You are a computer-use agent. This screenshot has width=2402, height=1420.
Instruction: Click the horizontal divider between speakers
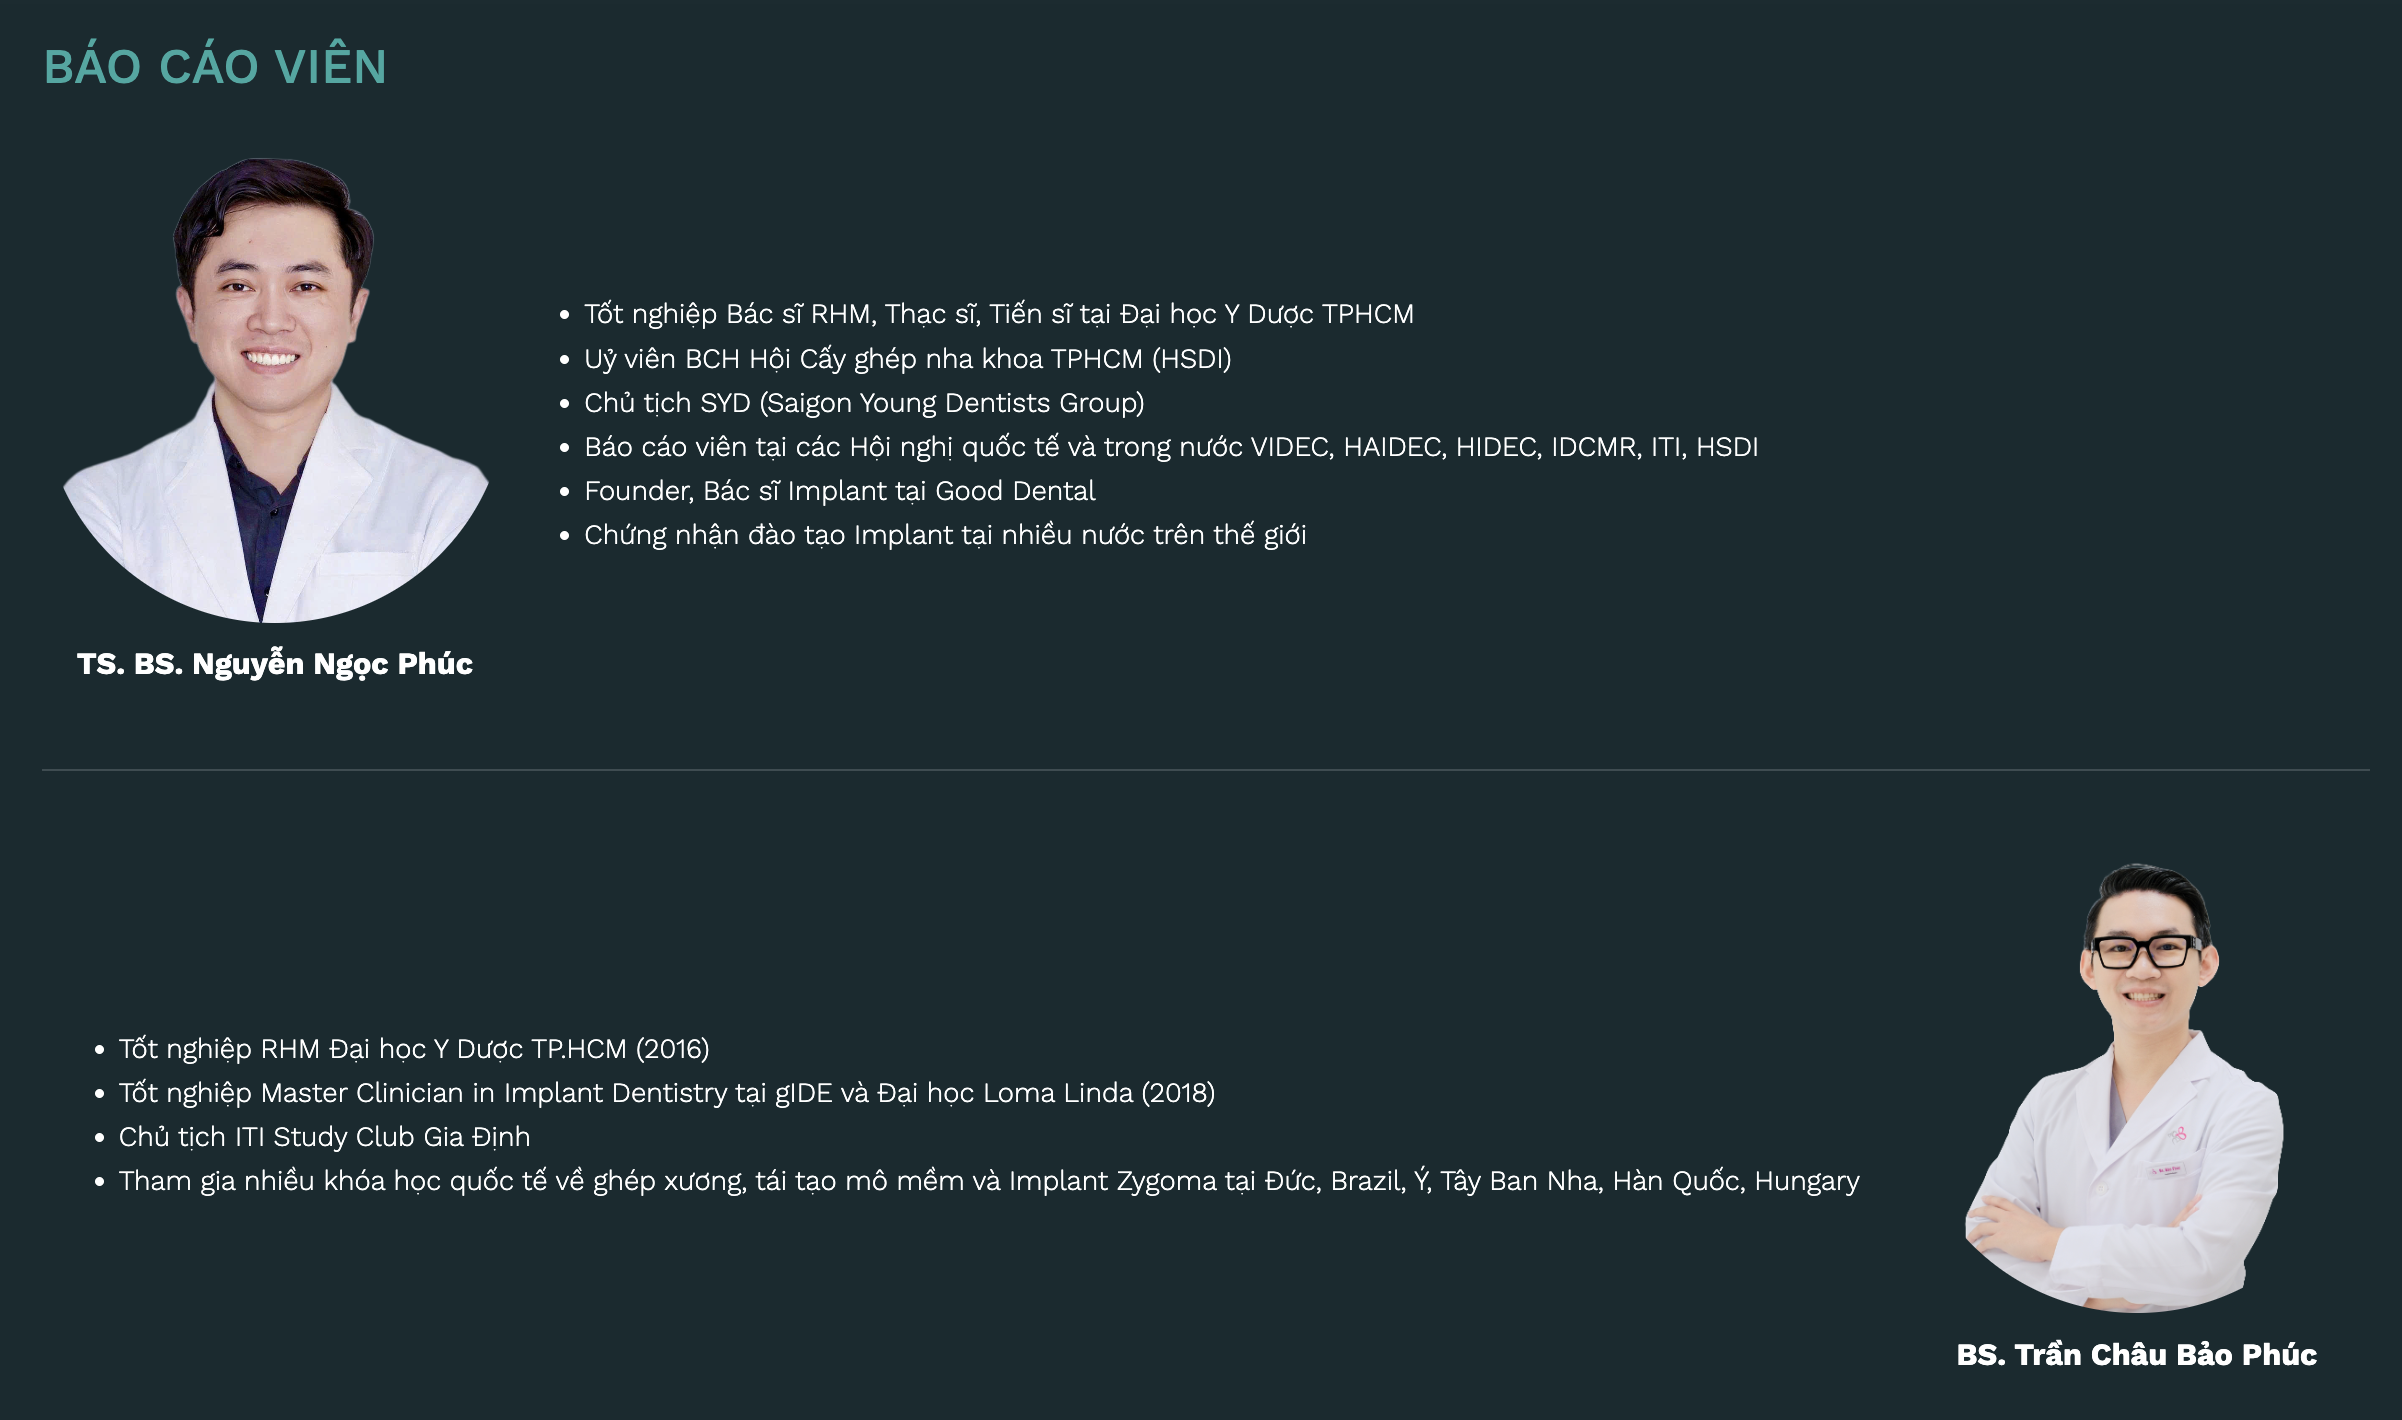tap(1205, 770)
